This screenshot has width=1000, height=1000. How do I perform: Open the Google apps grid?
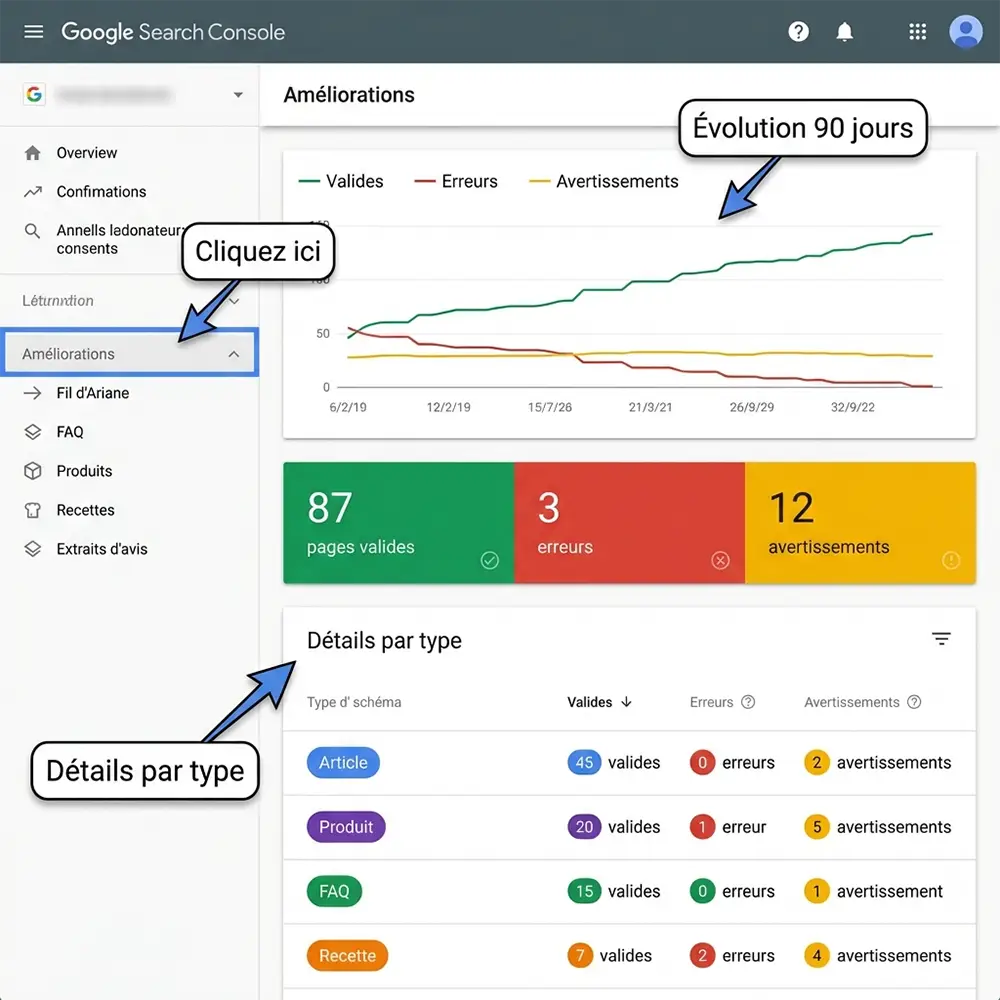click(x=917, y=31)
